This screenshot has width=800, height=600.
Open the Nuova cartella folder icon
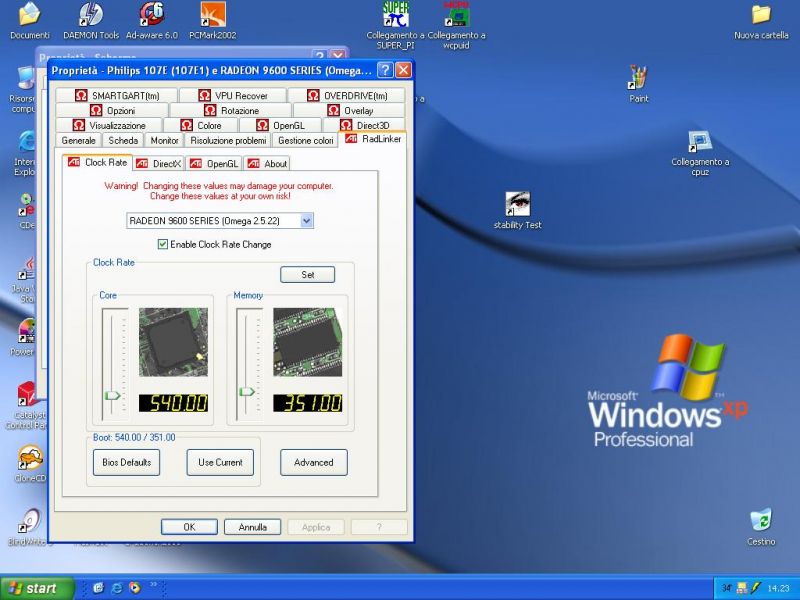point(761,22)
